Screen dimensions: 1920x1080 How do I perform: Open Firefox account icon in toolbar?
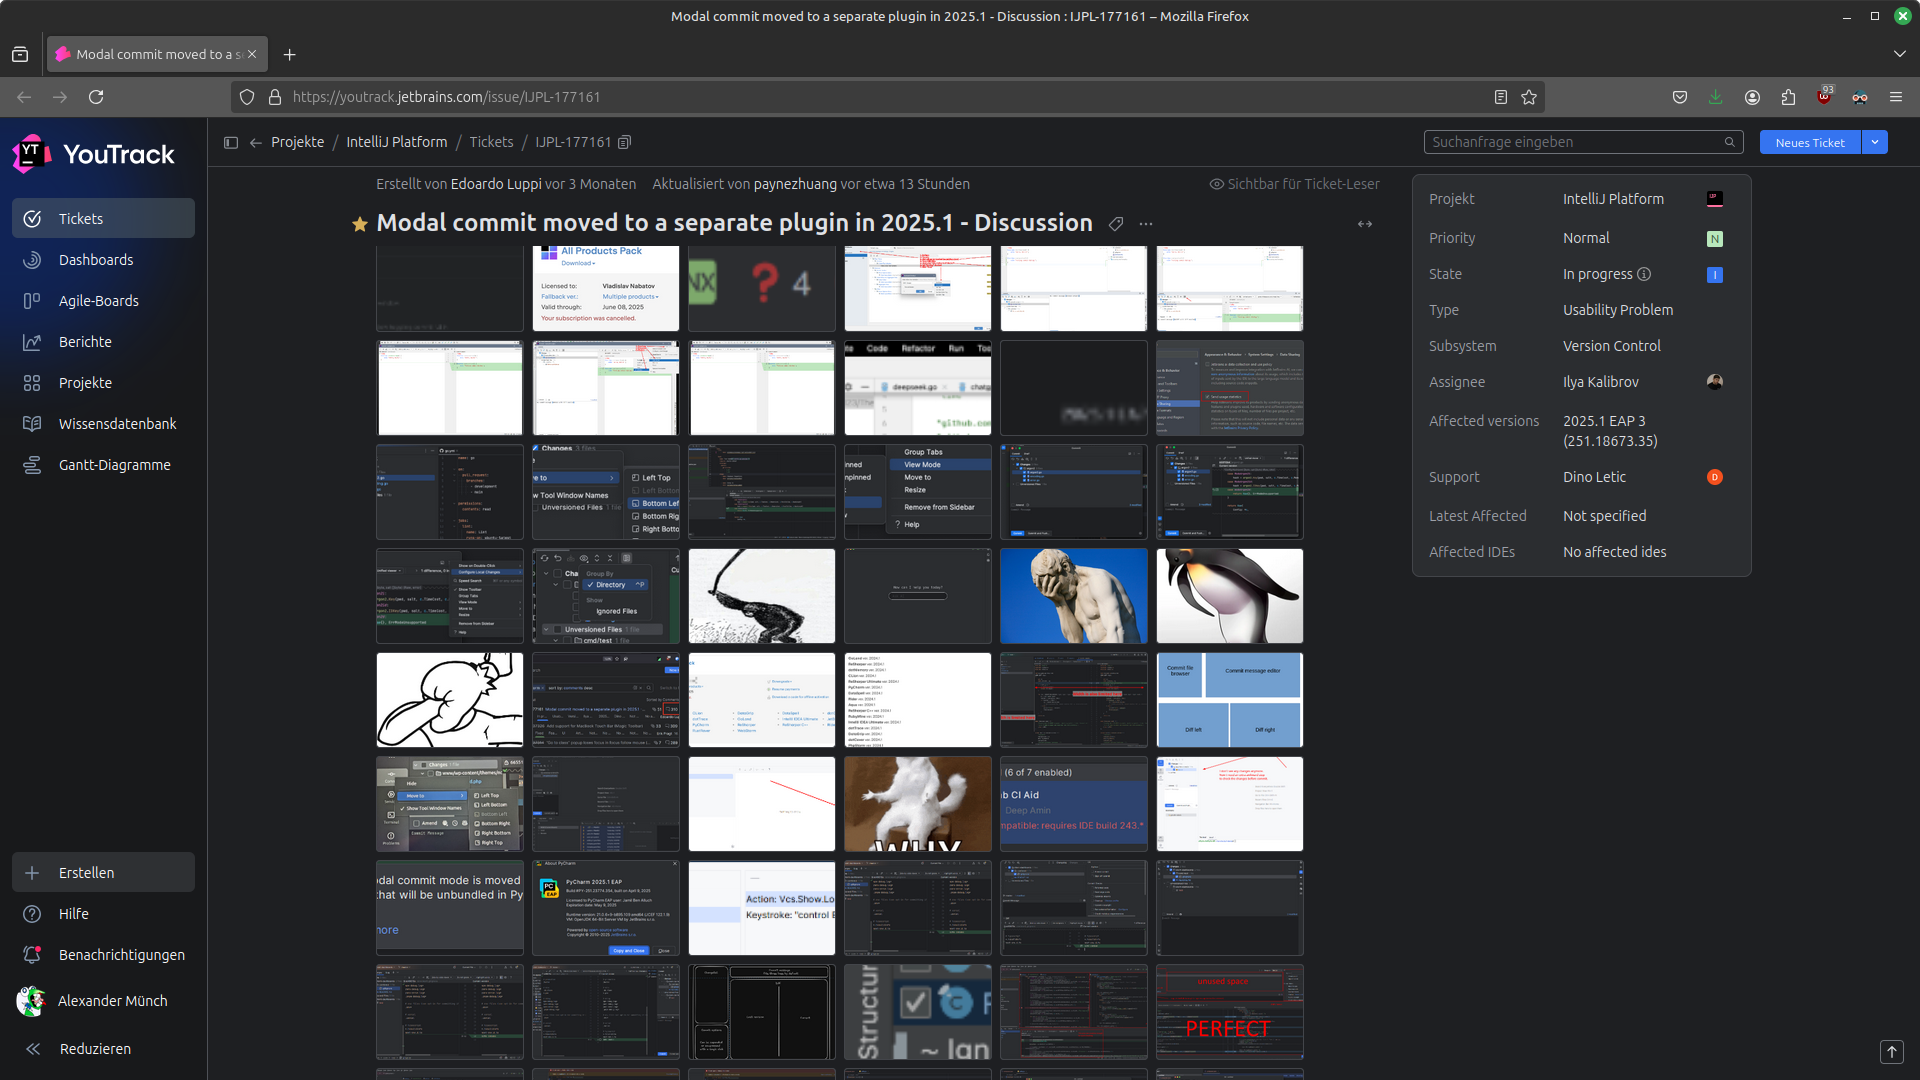(1752, 97)
